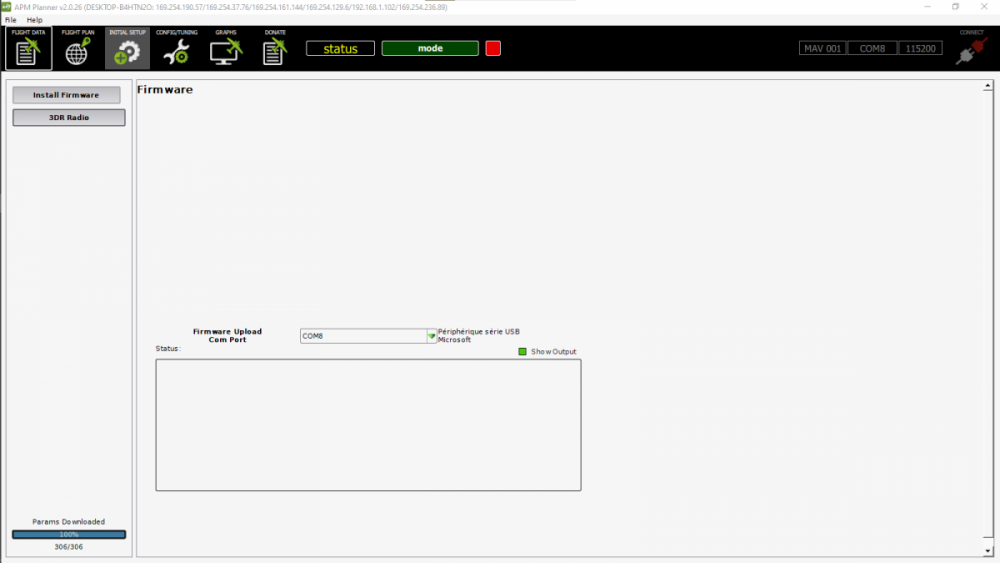1000x563 pixels.
Task: Click the Firmware Upload Com Port label
Action: pos(227,335)
